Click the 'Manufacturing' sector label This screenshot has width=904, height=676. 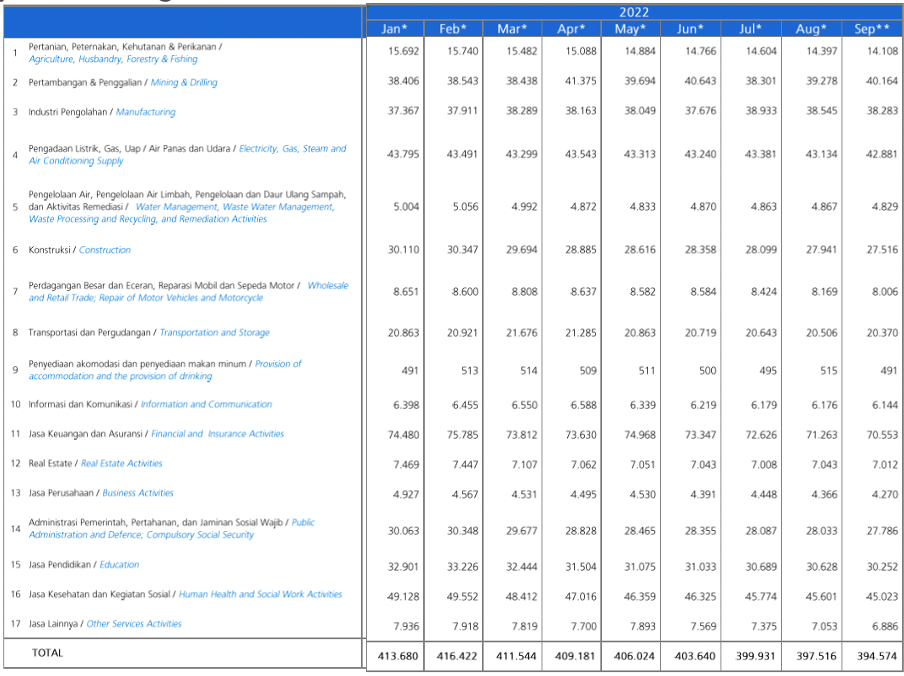pos(146,112)
